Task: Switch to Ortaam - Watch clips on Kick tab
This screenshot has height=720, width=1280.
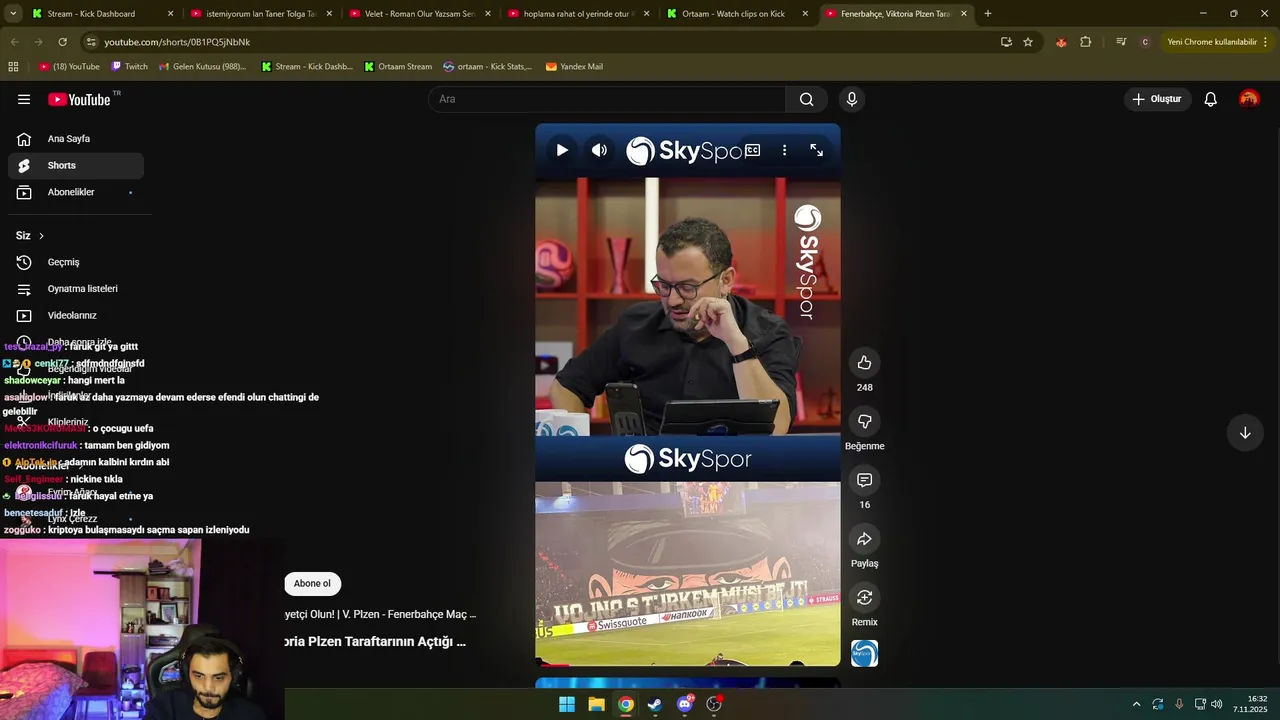Action: (738, 14)
